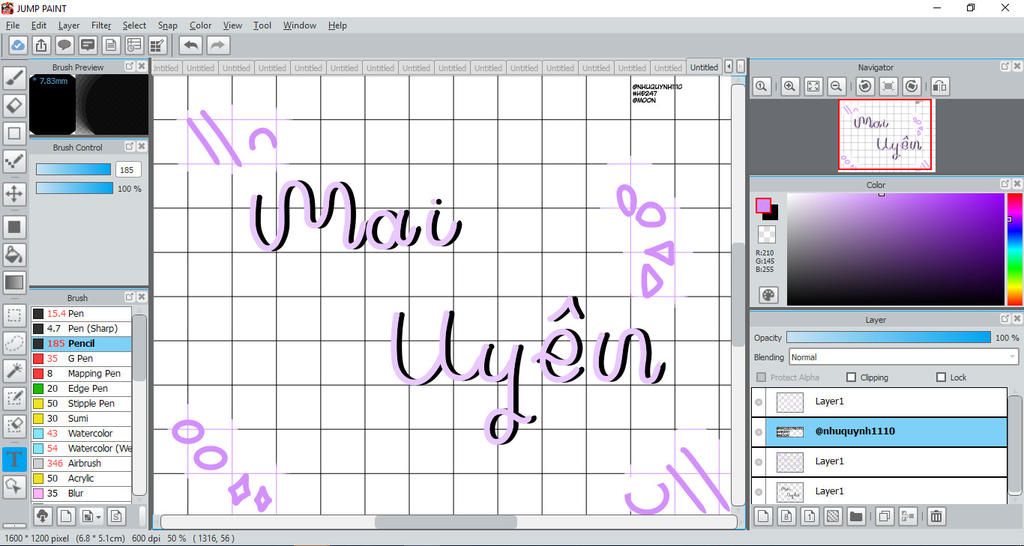Toggle visibility of the layer below @nhuquynh1110
Screen dimensions: 1024x546
758,462
